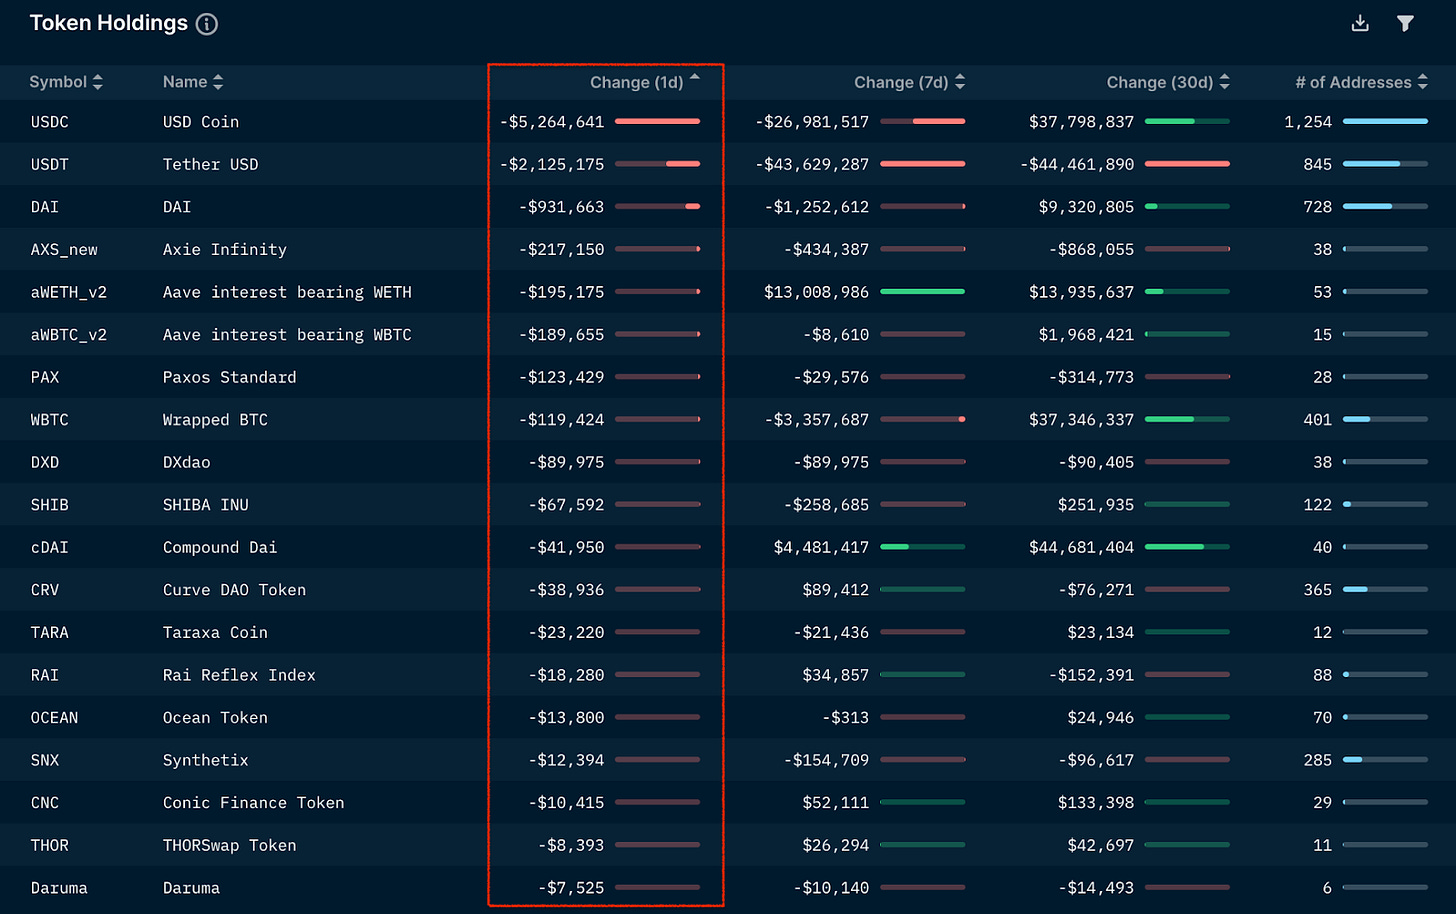This screenshot has width=1456, height=914.
Task: Open the table filter funnel icon
Action: [x=1405, y=23]
